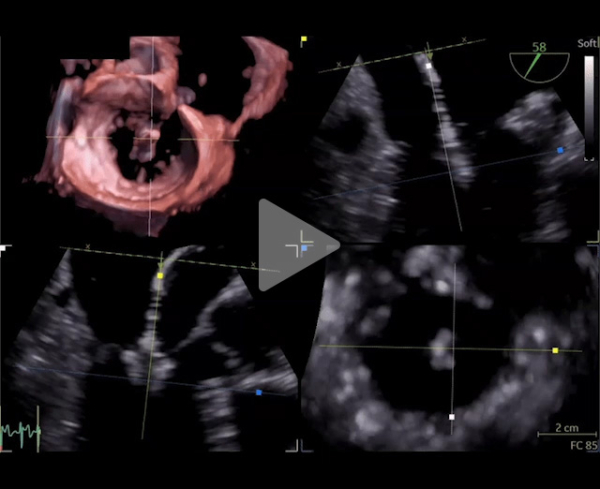Click the white corner marker of bottom-left pane
Image resolution: width=600 pixels, height=489 pixels.
[x=3, y=248]
